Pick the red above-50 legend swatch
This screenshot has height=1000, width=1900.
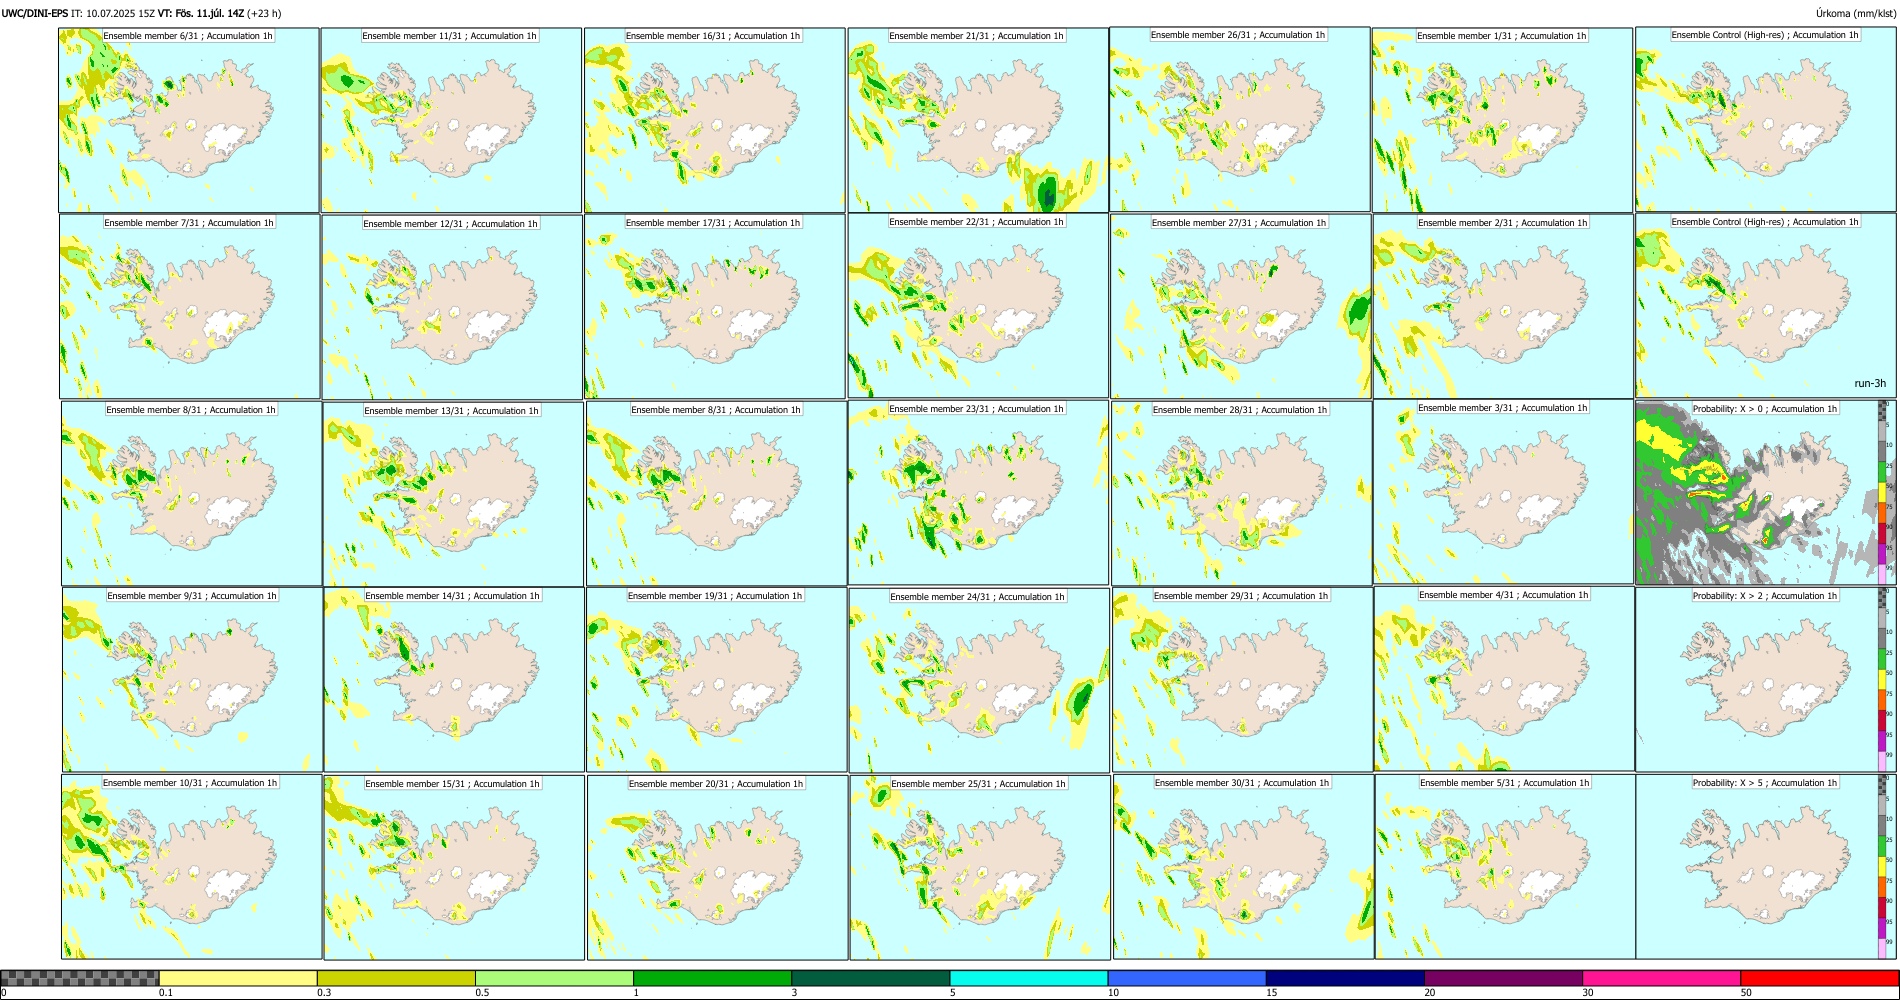coord(1820,978)
